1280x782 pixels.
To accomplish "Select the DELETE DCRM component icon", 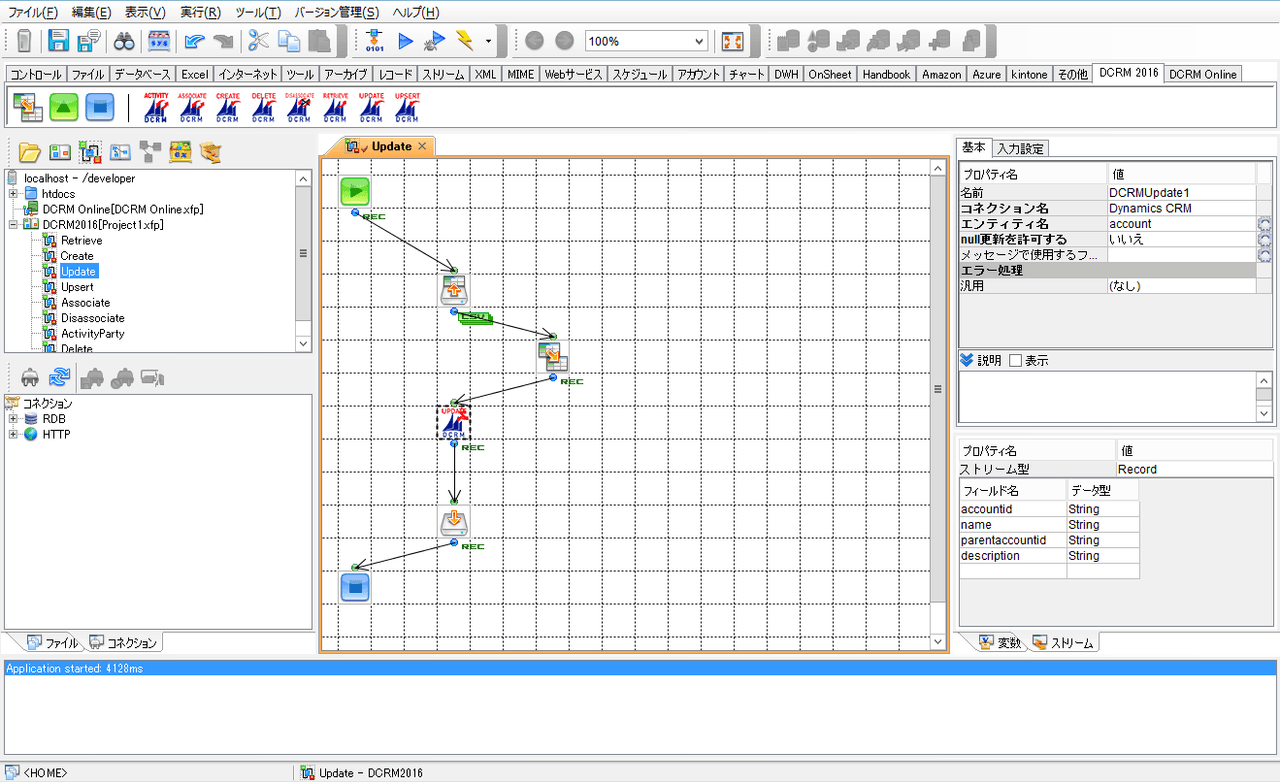I will pos(264,107).
